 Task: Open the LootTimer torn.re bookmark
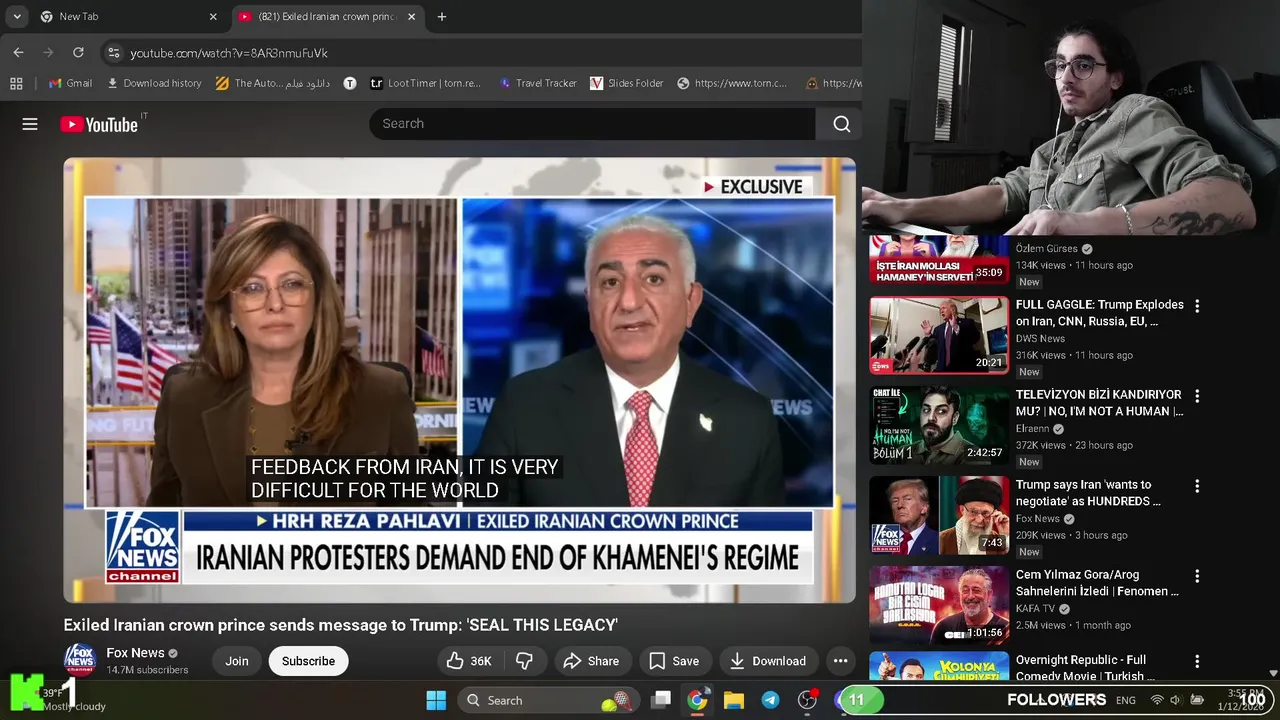(426, 84)
